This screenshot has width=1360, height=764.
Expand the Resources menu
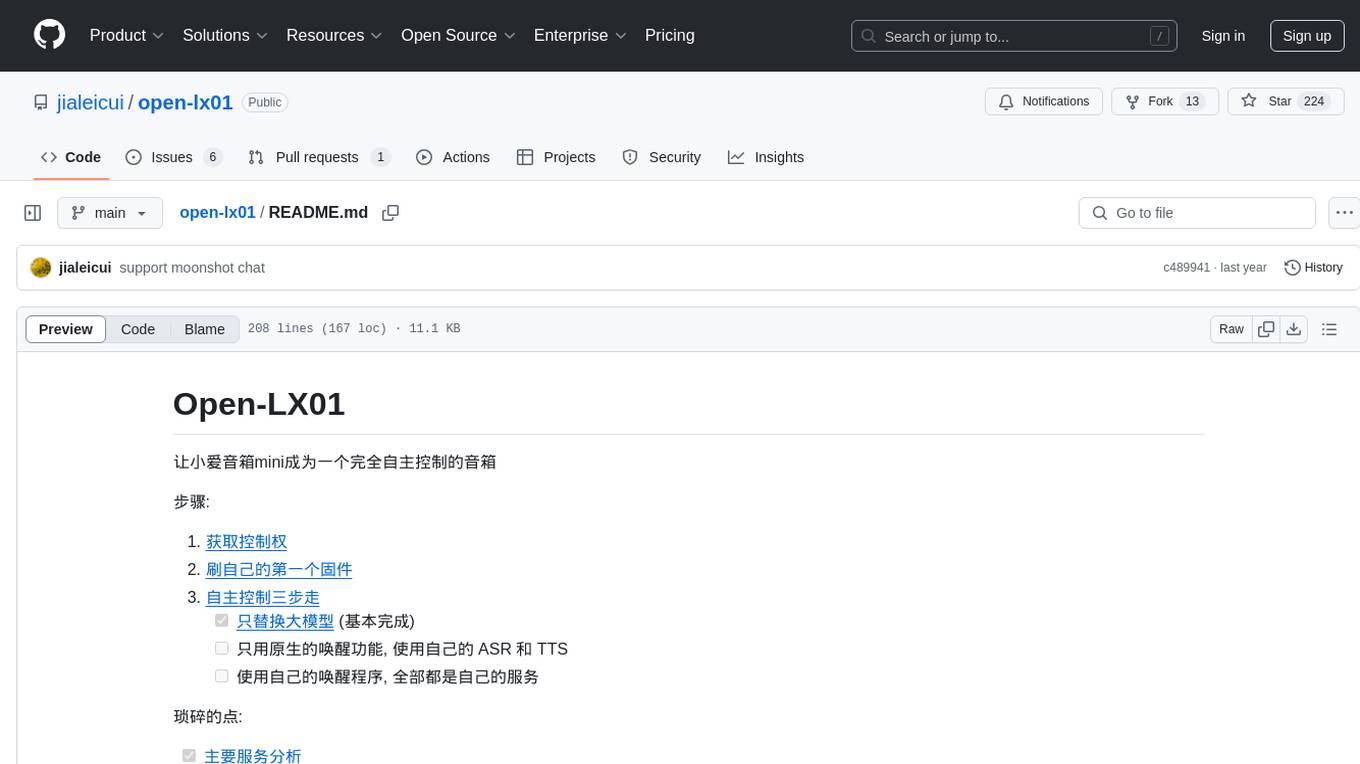coord(334,35)
